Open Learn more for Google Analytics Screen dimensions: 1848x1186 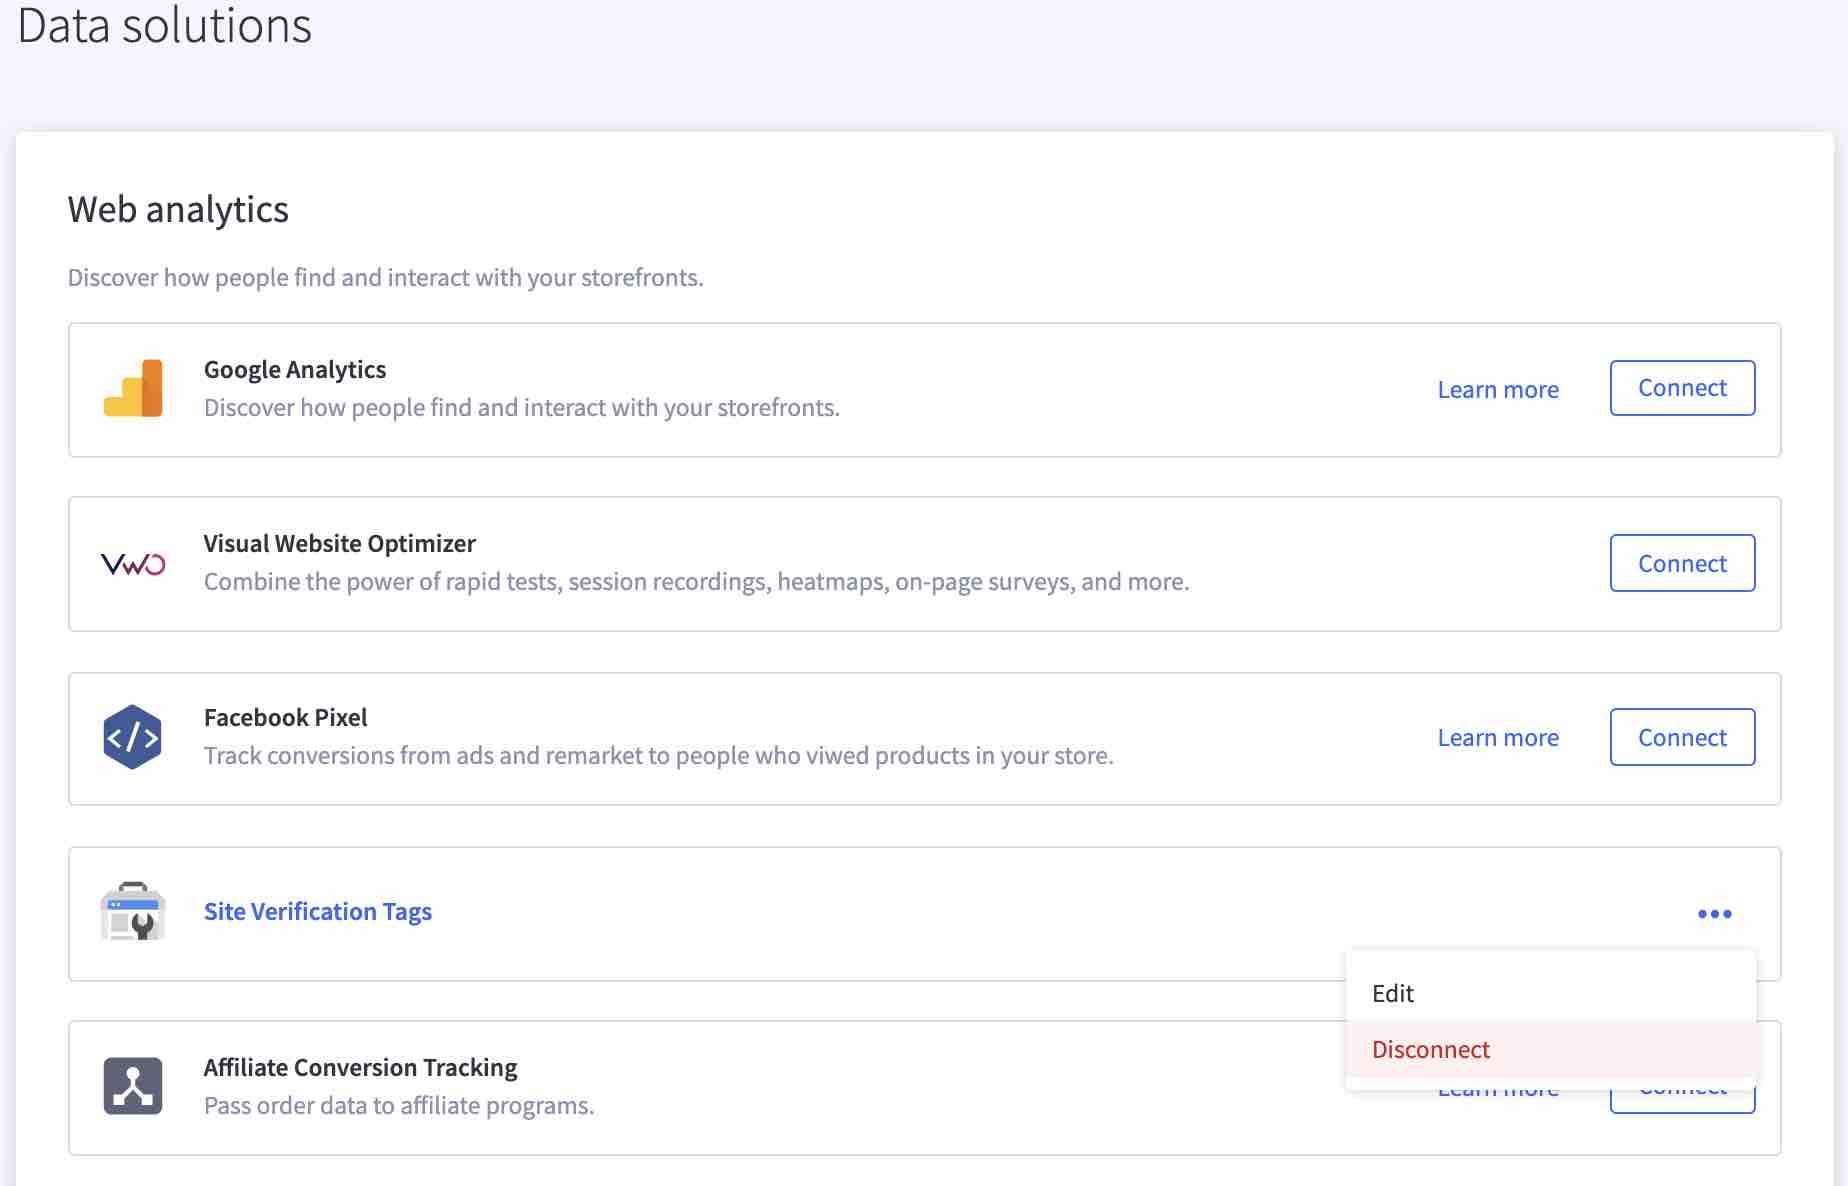1497,389
